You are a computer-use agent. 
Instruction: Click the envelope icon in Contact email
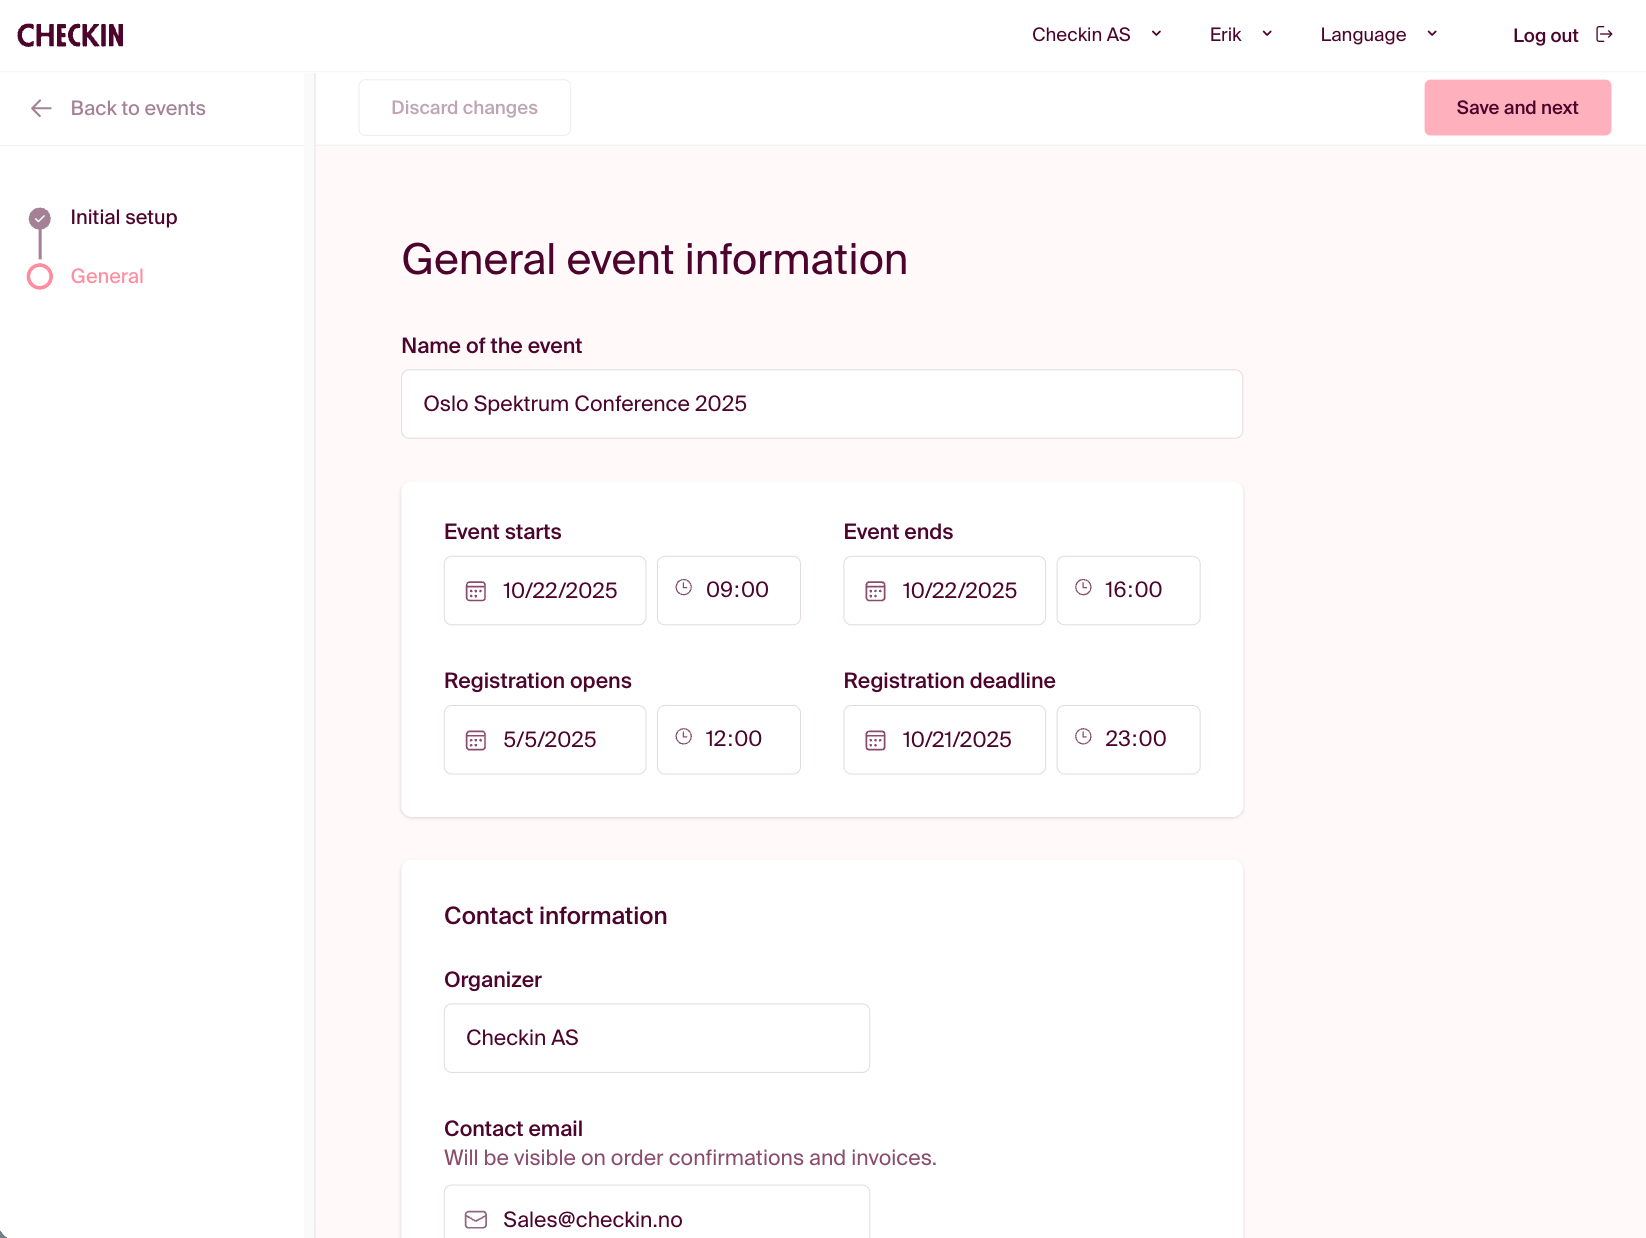pyautogui.click(x=476, y=1219)
